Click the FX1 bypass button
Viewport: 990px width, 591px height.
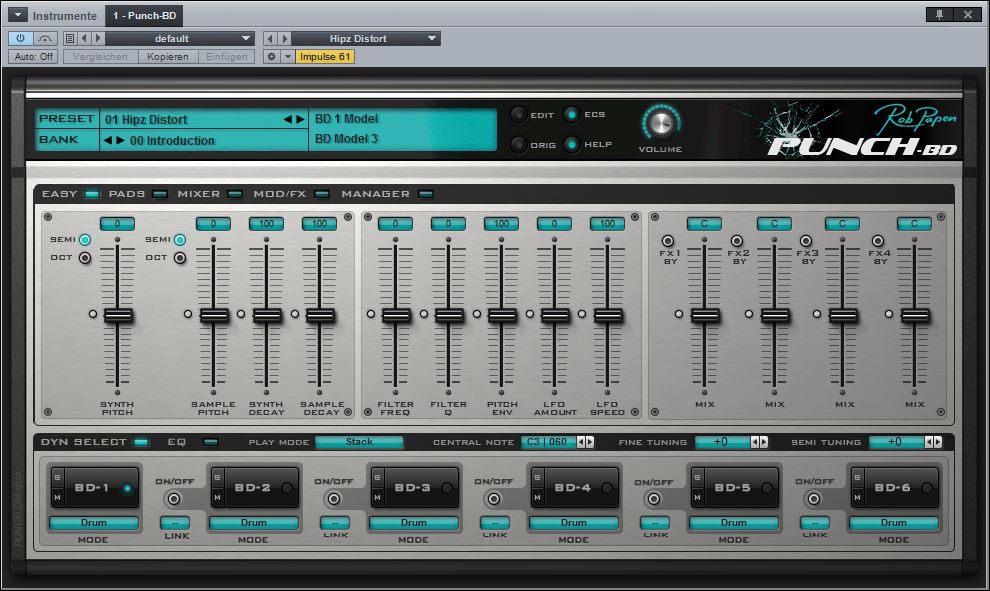tap(667, 241)
